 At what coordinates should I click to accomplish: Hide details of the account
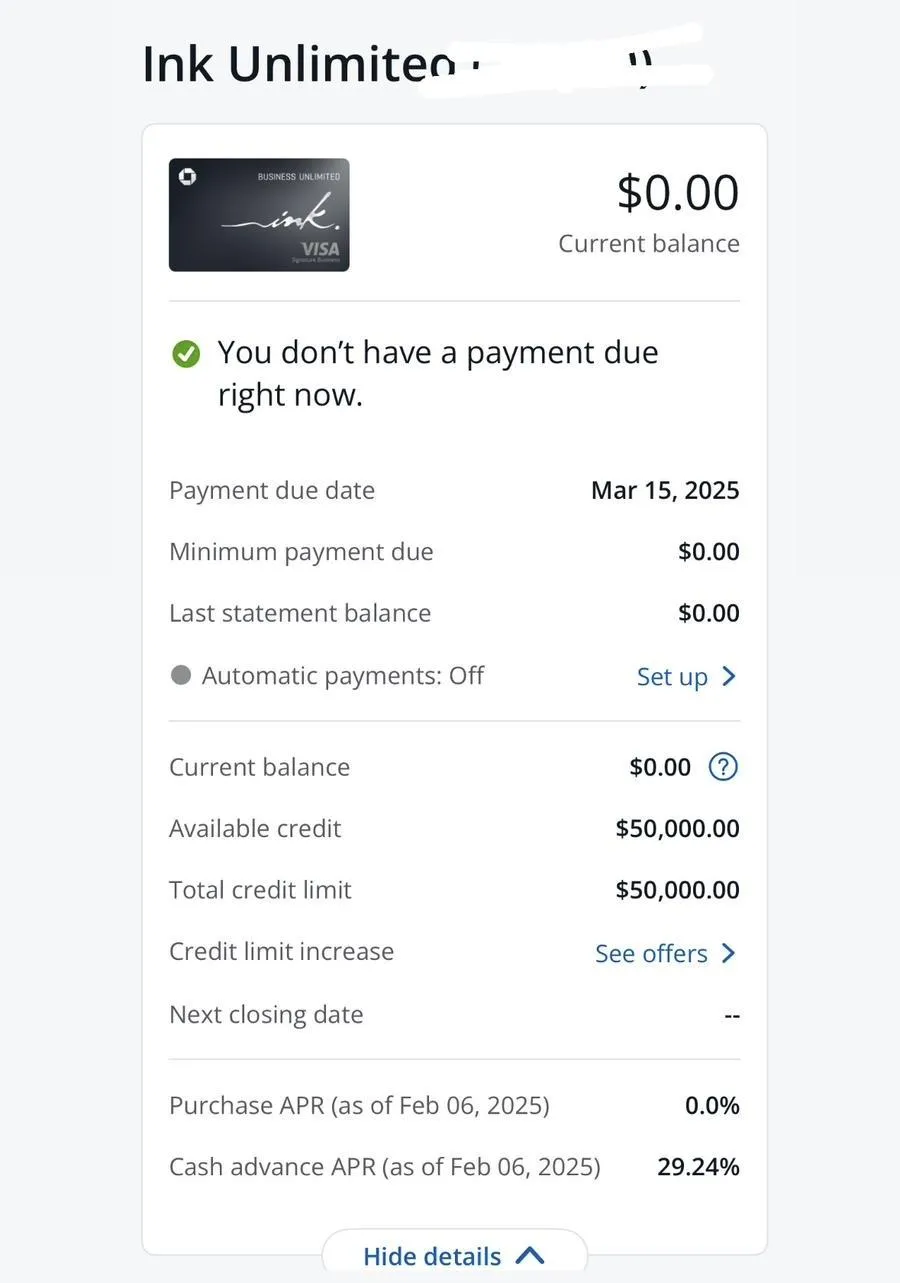[x=454, y=1256]
